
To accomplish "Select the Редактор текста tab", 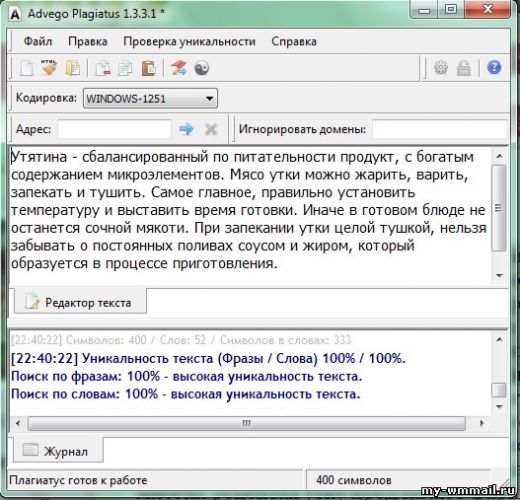I will [80, 302].
